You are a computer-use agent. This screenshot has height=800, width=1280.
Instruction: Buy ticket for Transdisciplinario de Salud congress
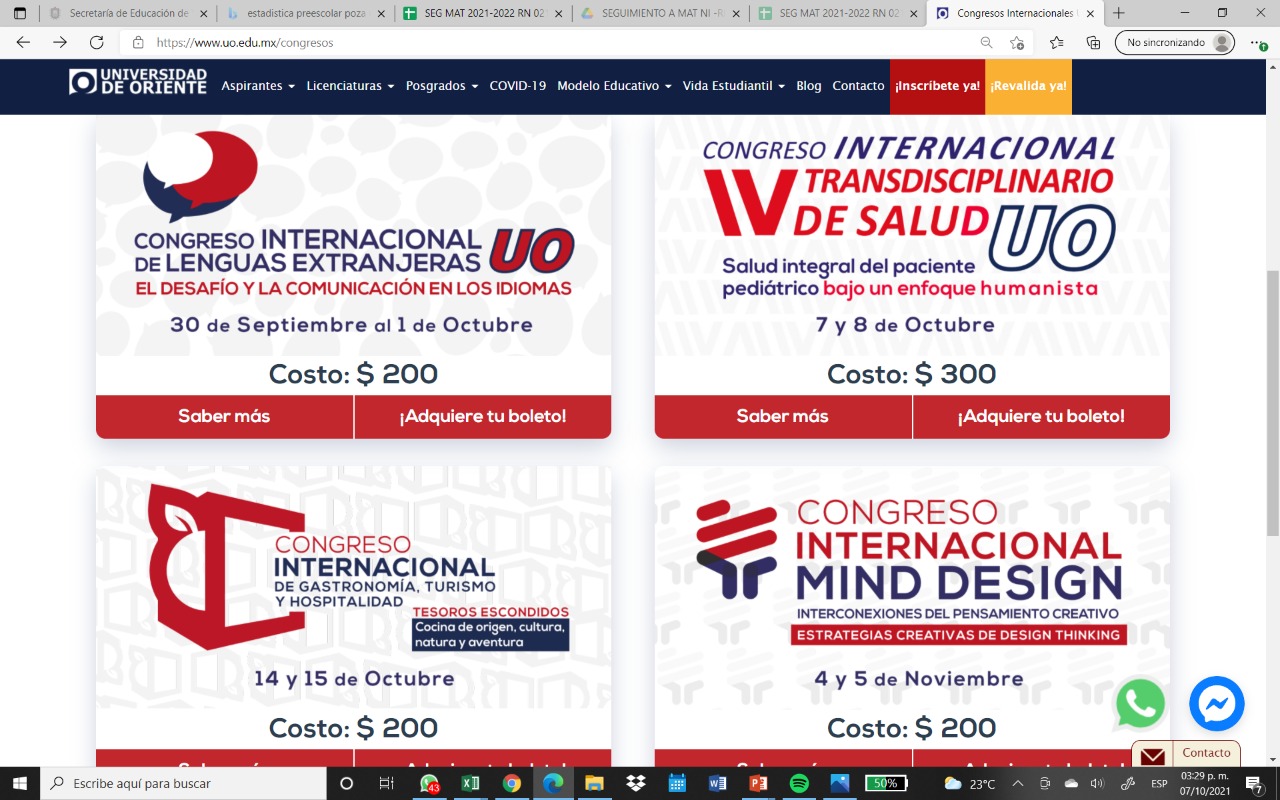pyautogui.click(x=1041, y=416)
